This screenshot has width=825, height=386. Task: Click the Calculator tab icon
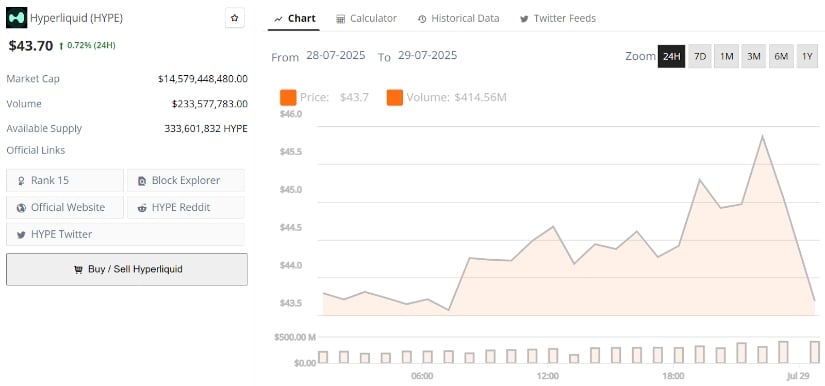[x=340, y=19]
